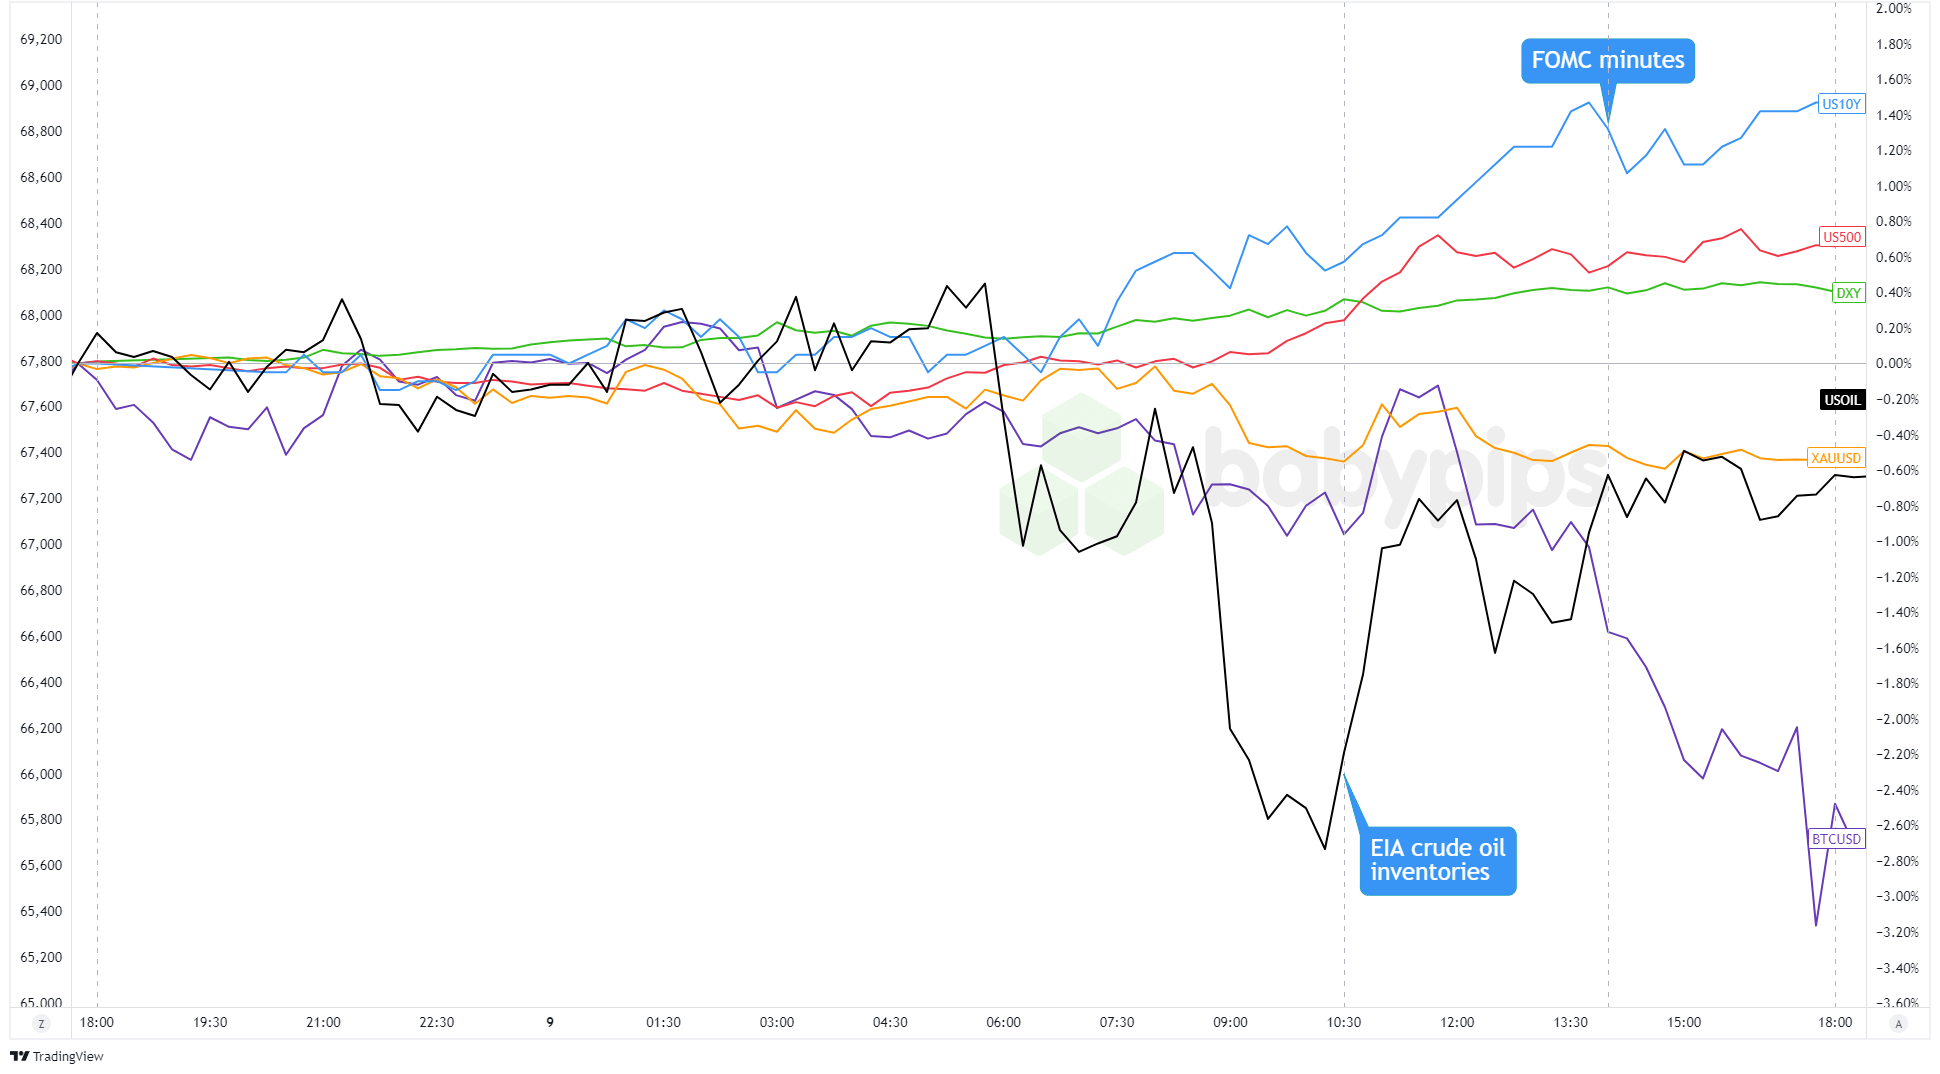
Task: Click the date marker 9 on time axis
Action: (x=550, y=1022)
